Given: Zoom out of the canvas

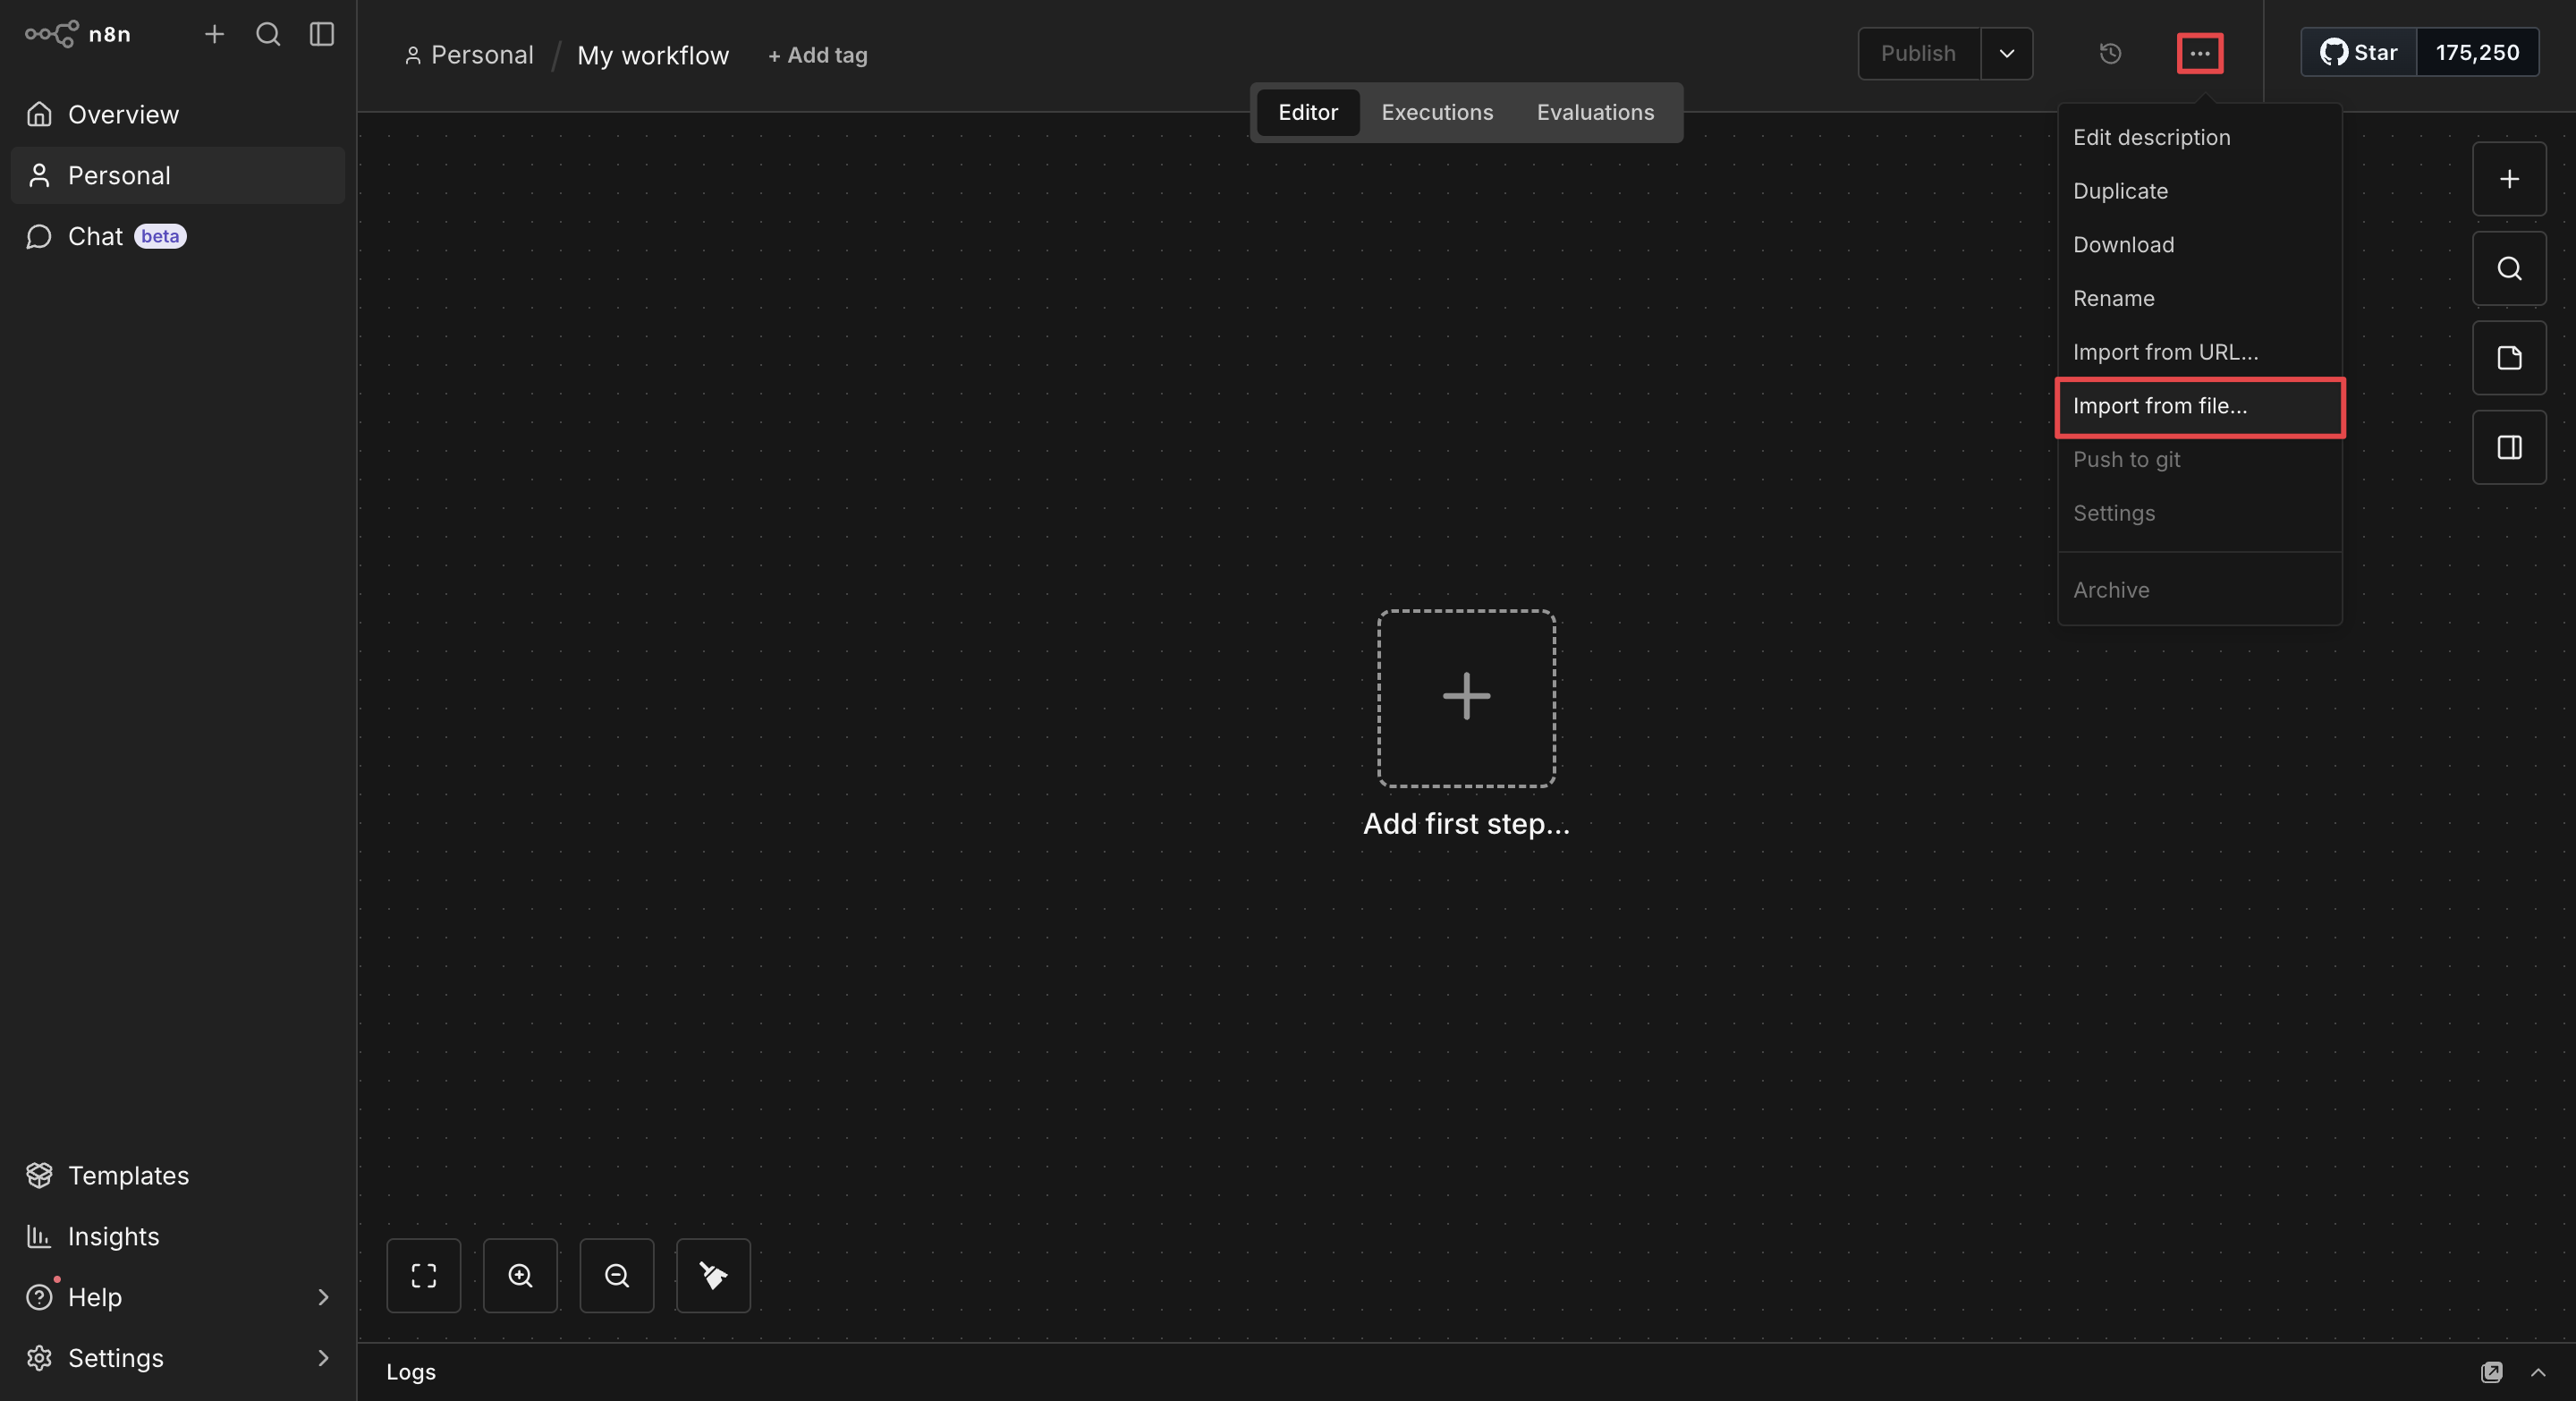Looking at the screenshot, I should 616,1275.
